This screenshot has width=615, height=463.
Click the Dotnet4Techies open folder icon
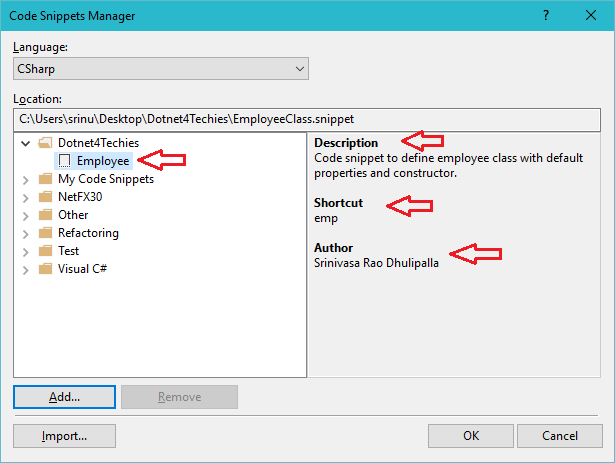45,142
